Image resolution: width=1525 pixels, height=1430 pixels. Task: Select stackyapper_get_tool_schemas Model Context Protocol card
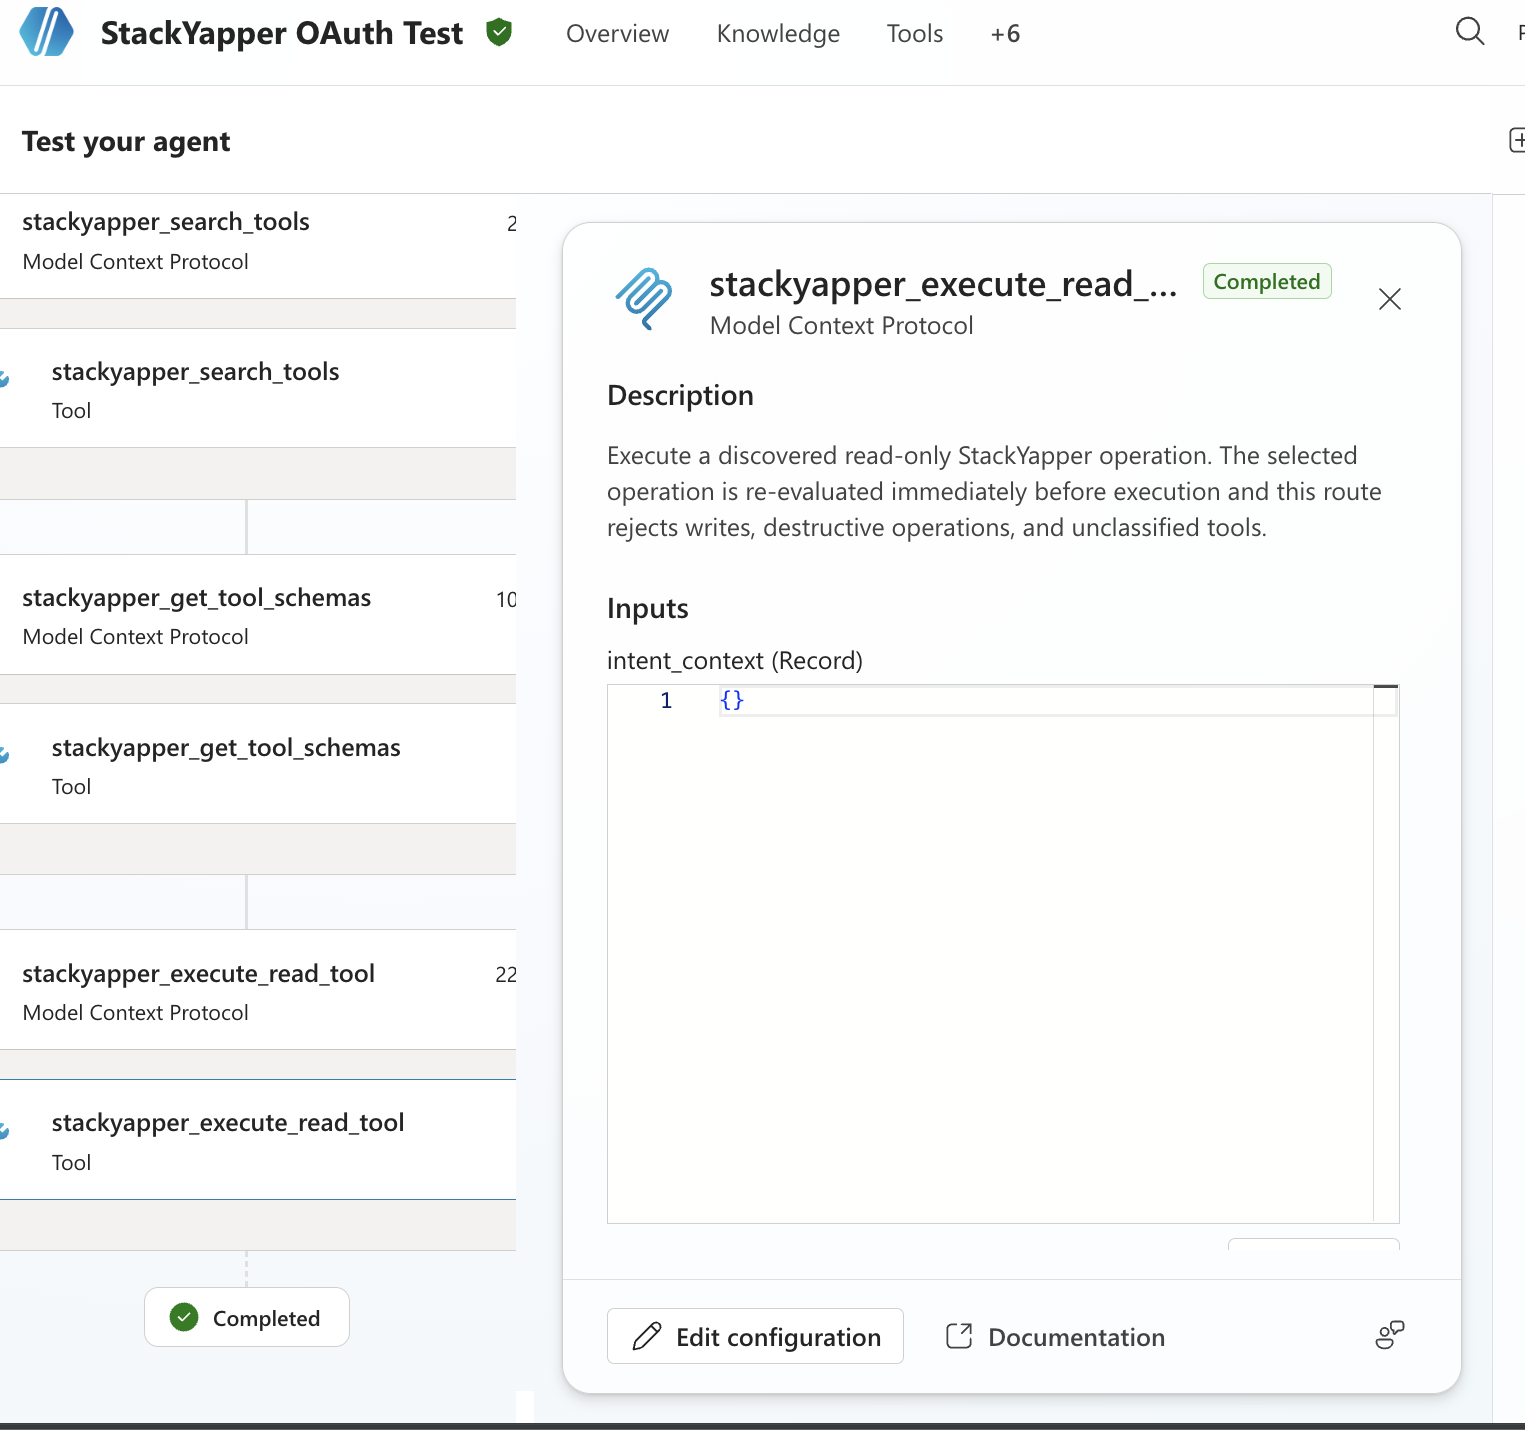(x=258, y=615)
